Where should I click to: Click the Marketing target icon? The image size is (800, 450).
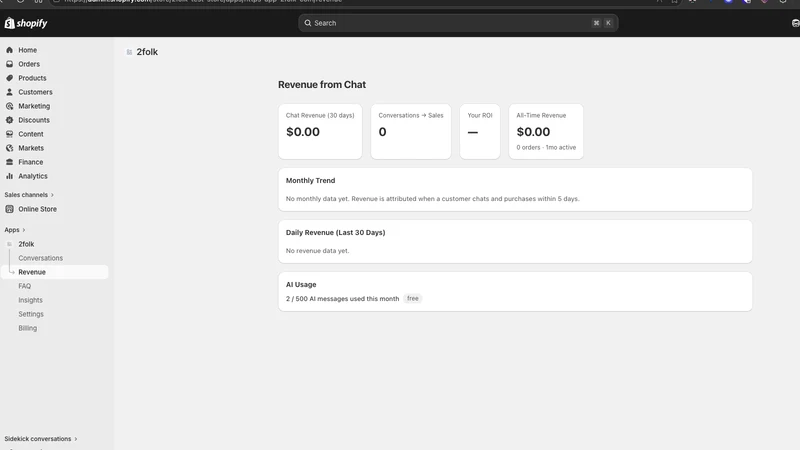click(9, 106)
